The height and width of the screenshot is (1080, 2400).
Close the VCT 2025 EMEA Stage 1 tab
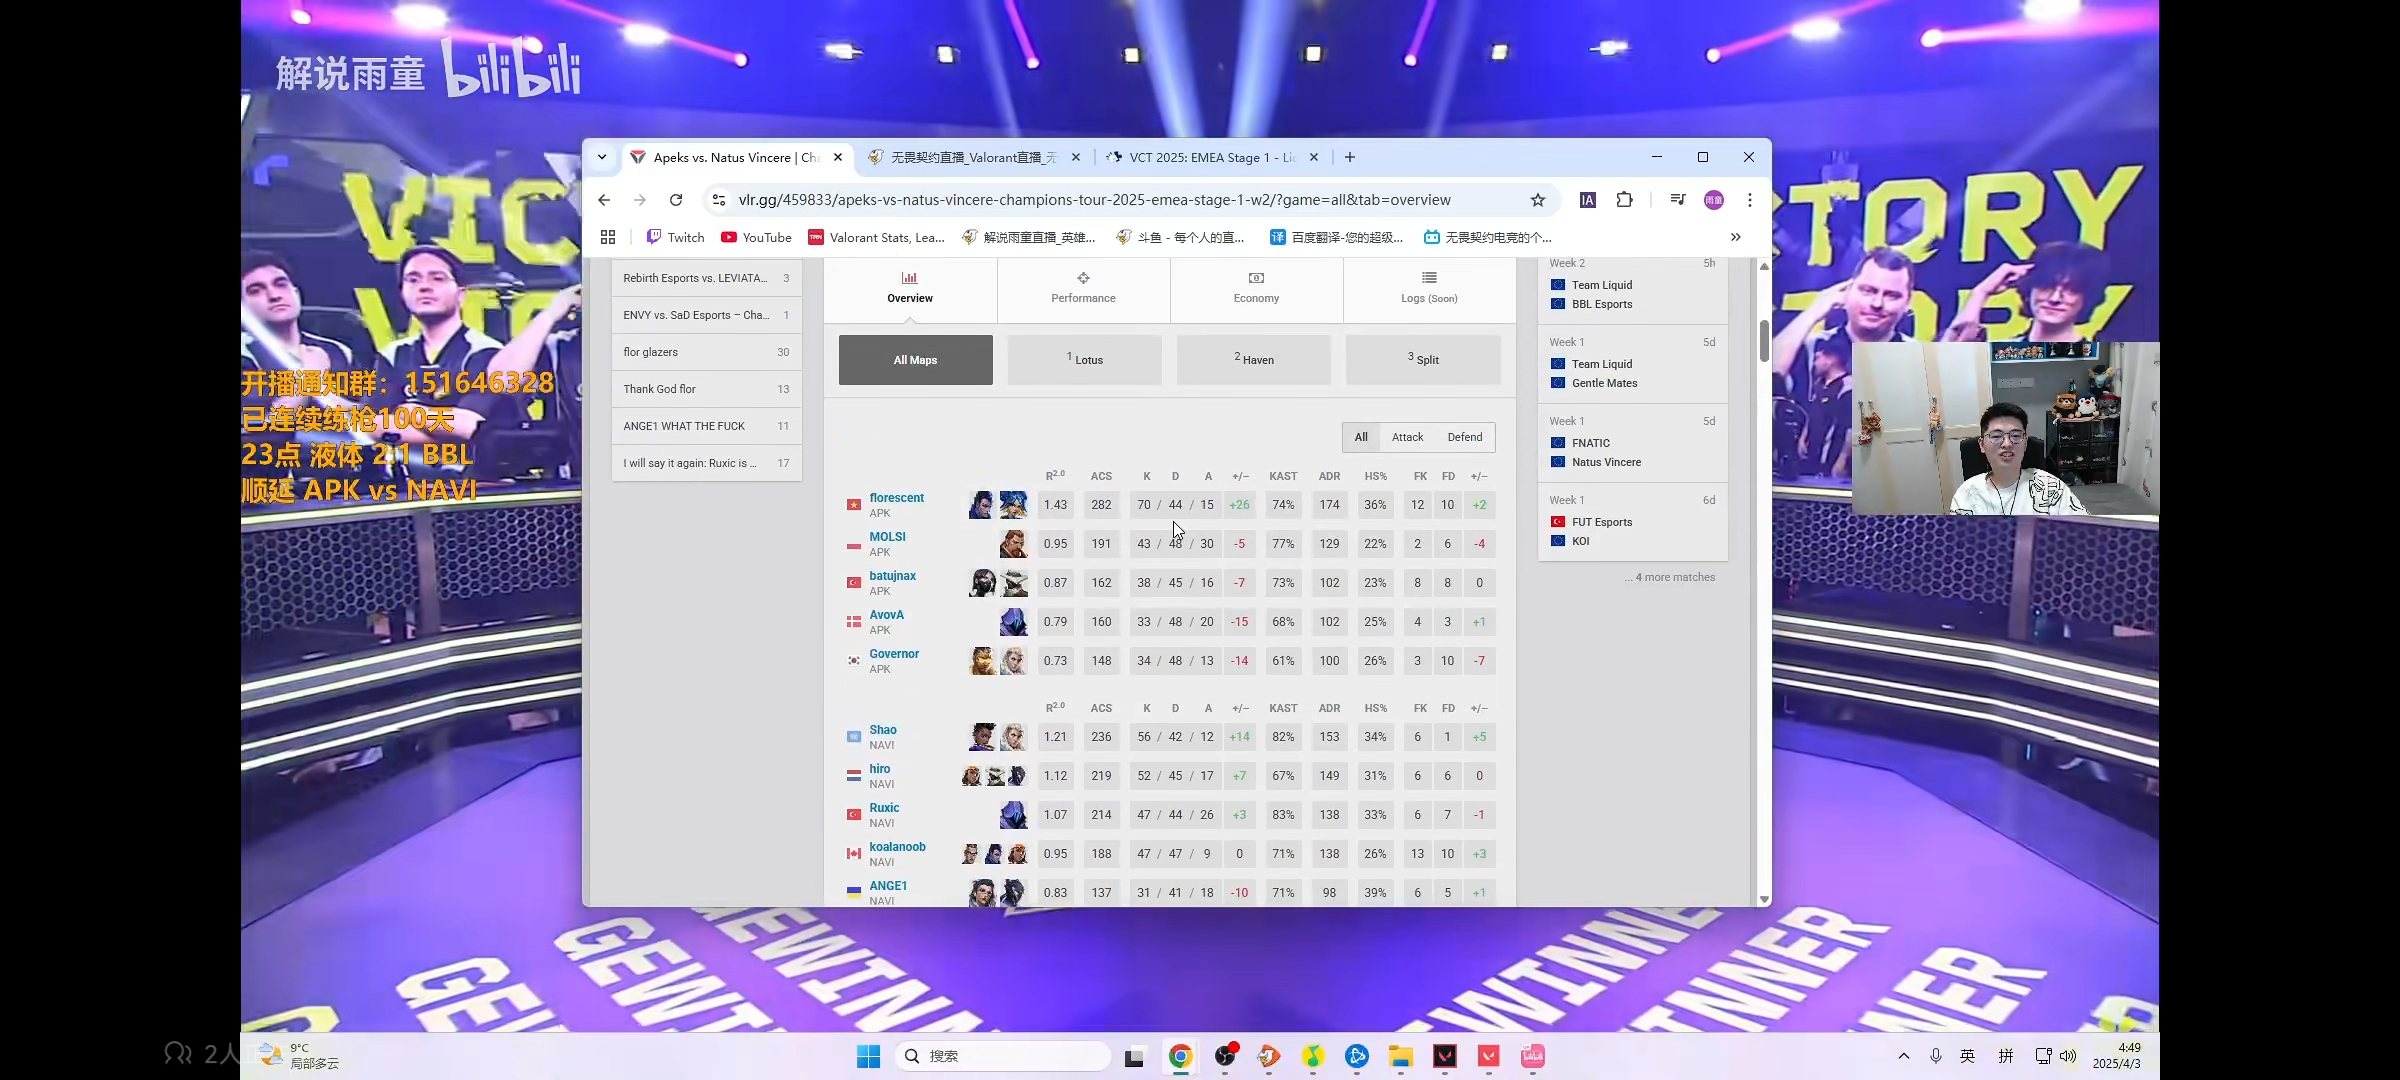pos(1314,157)
